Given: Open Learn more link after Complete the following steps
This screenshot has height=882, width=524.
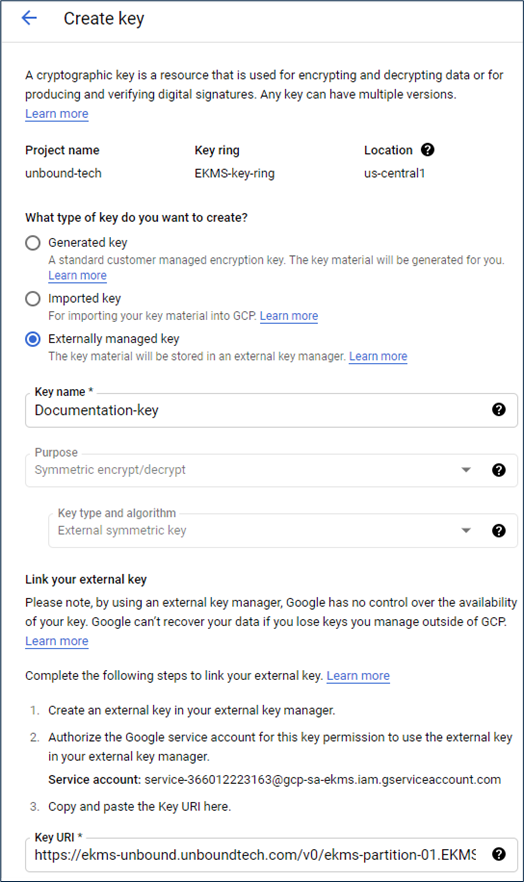Looking at the screenshot, I should (358, 676).
